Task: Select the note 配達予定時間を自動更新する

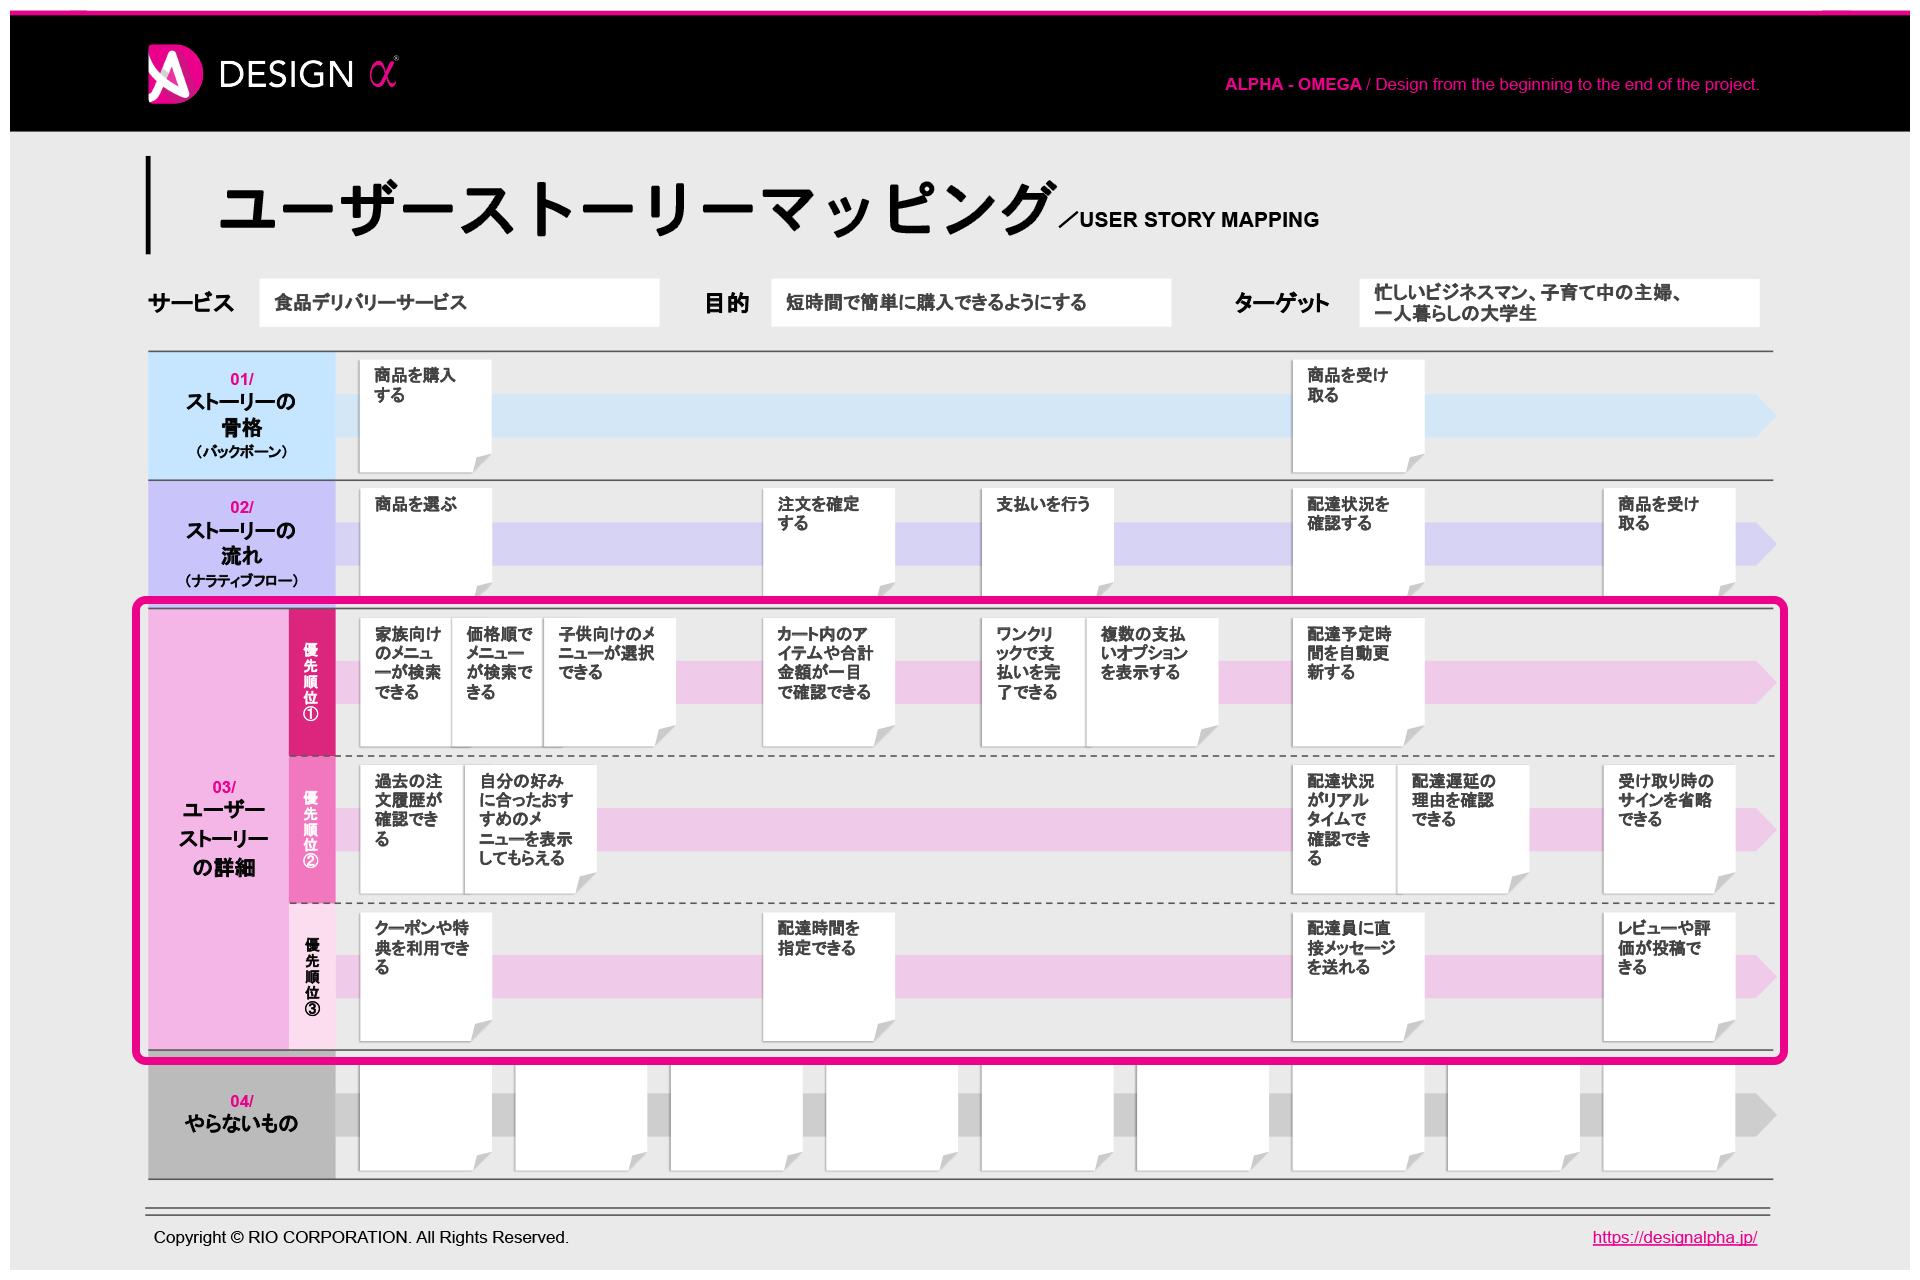Action: [1358, 682]
